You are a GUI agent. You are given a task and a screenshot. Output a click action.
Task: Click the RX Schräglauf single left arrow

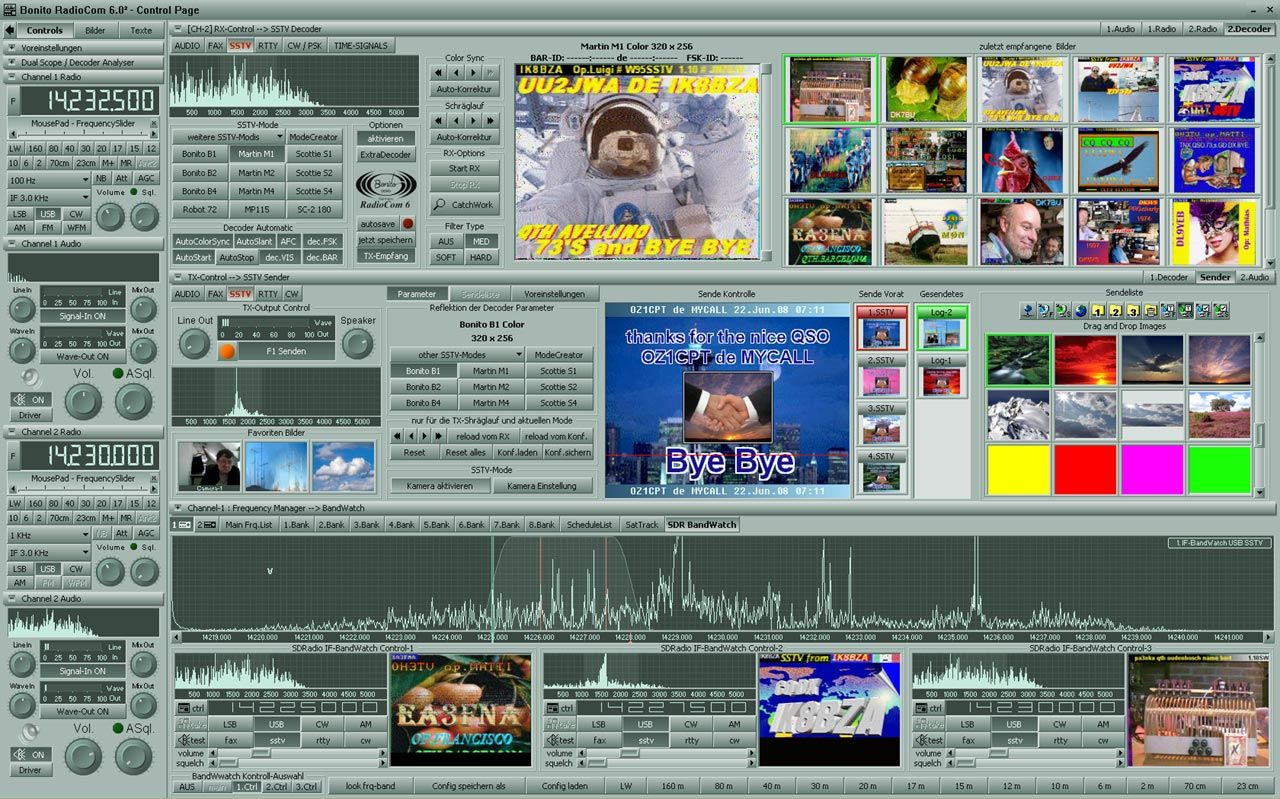(x=456, y=121)
